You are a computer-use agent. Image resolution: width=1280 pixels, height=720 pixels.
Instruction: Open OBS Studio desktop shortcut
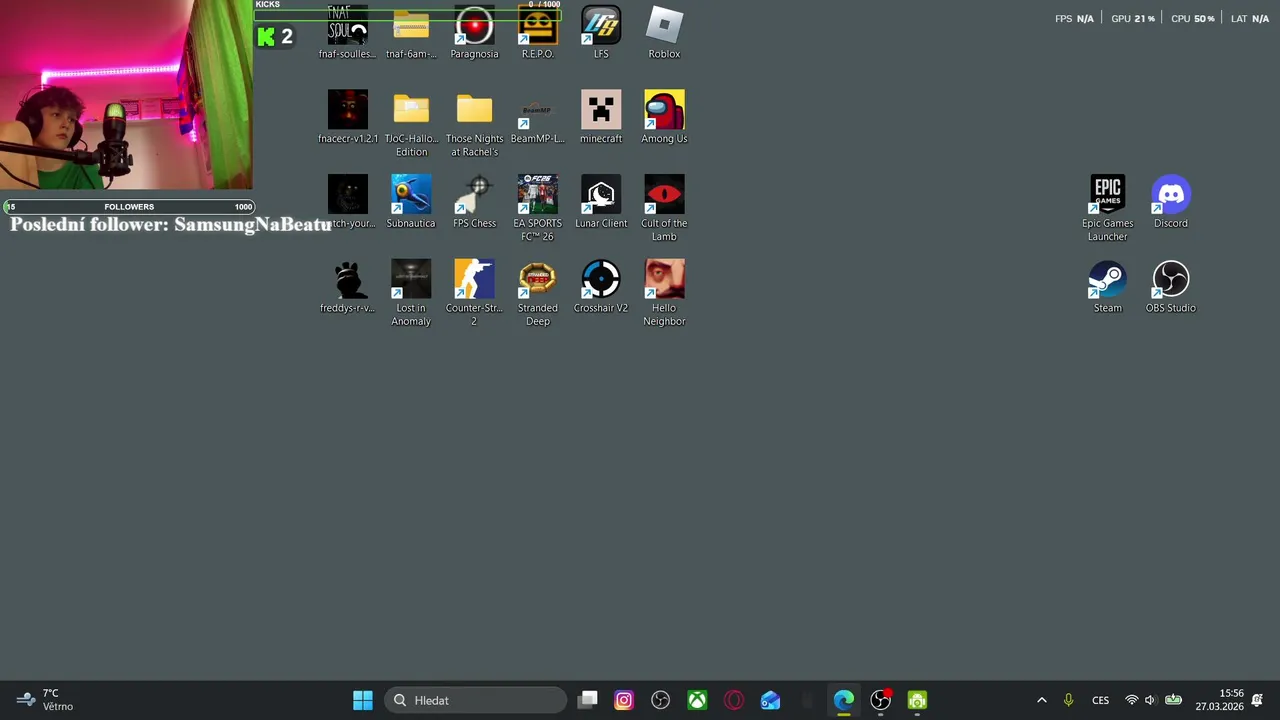point(1170,287)
